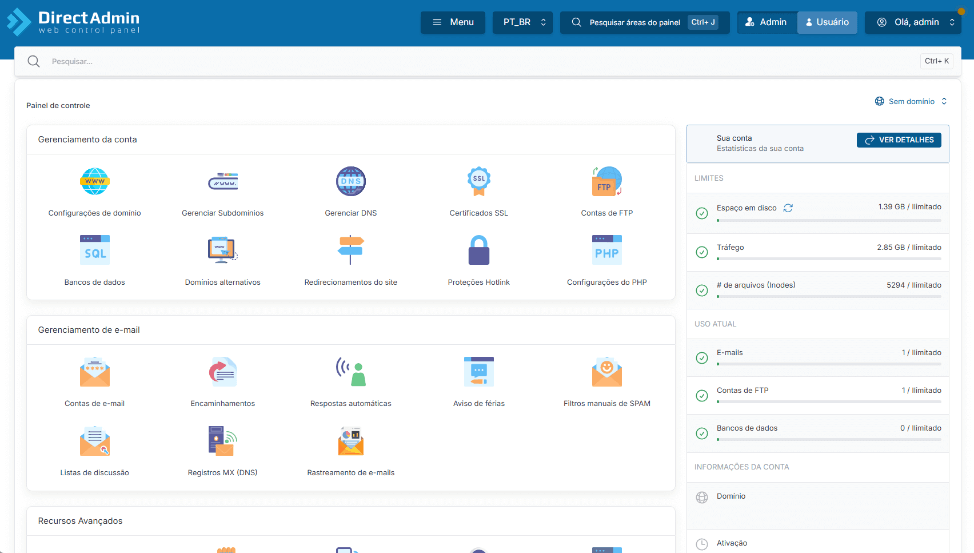Open Bancos de dados SQL icon
This screenshot has width=974, height=553.
(x=95, y=250)
